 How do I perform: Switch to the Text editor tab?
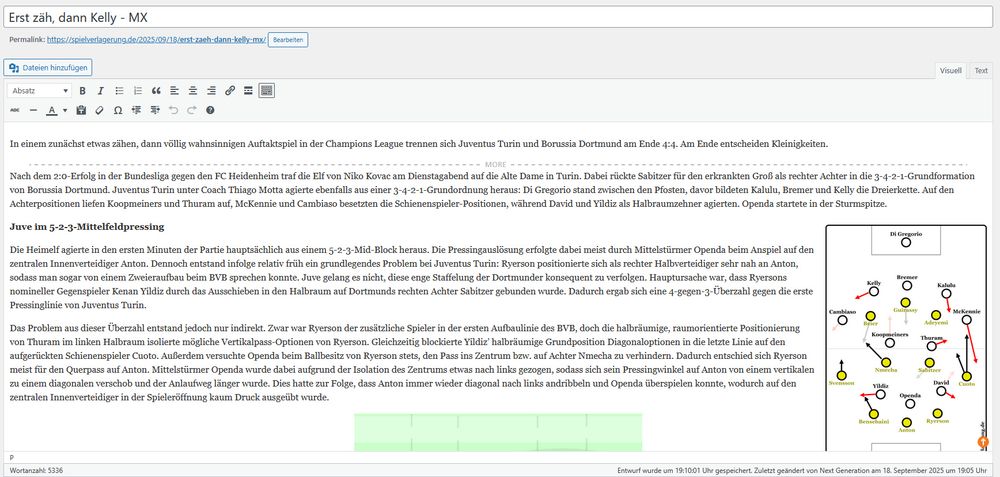click(981, 71)
